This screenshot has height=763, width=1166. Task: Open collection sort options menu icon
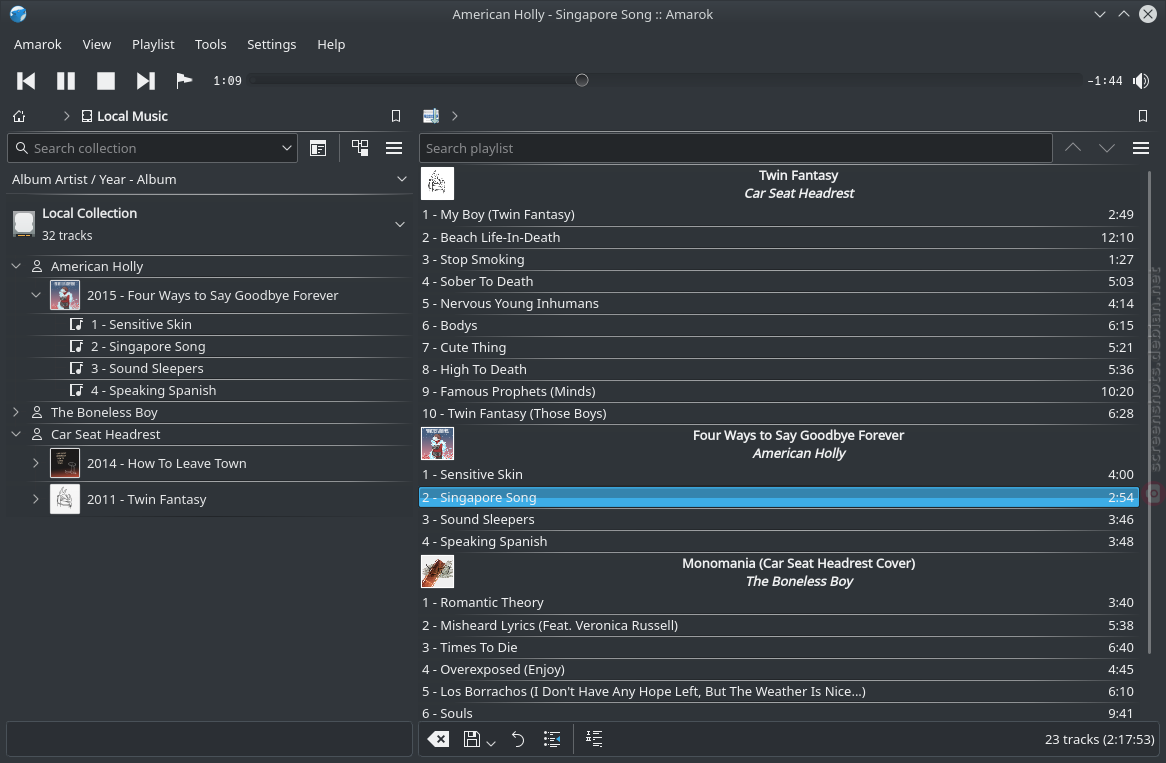[x=394, y=148]
